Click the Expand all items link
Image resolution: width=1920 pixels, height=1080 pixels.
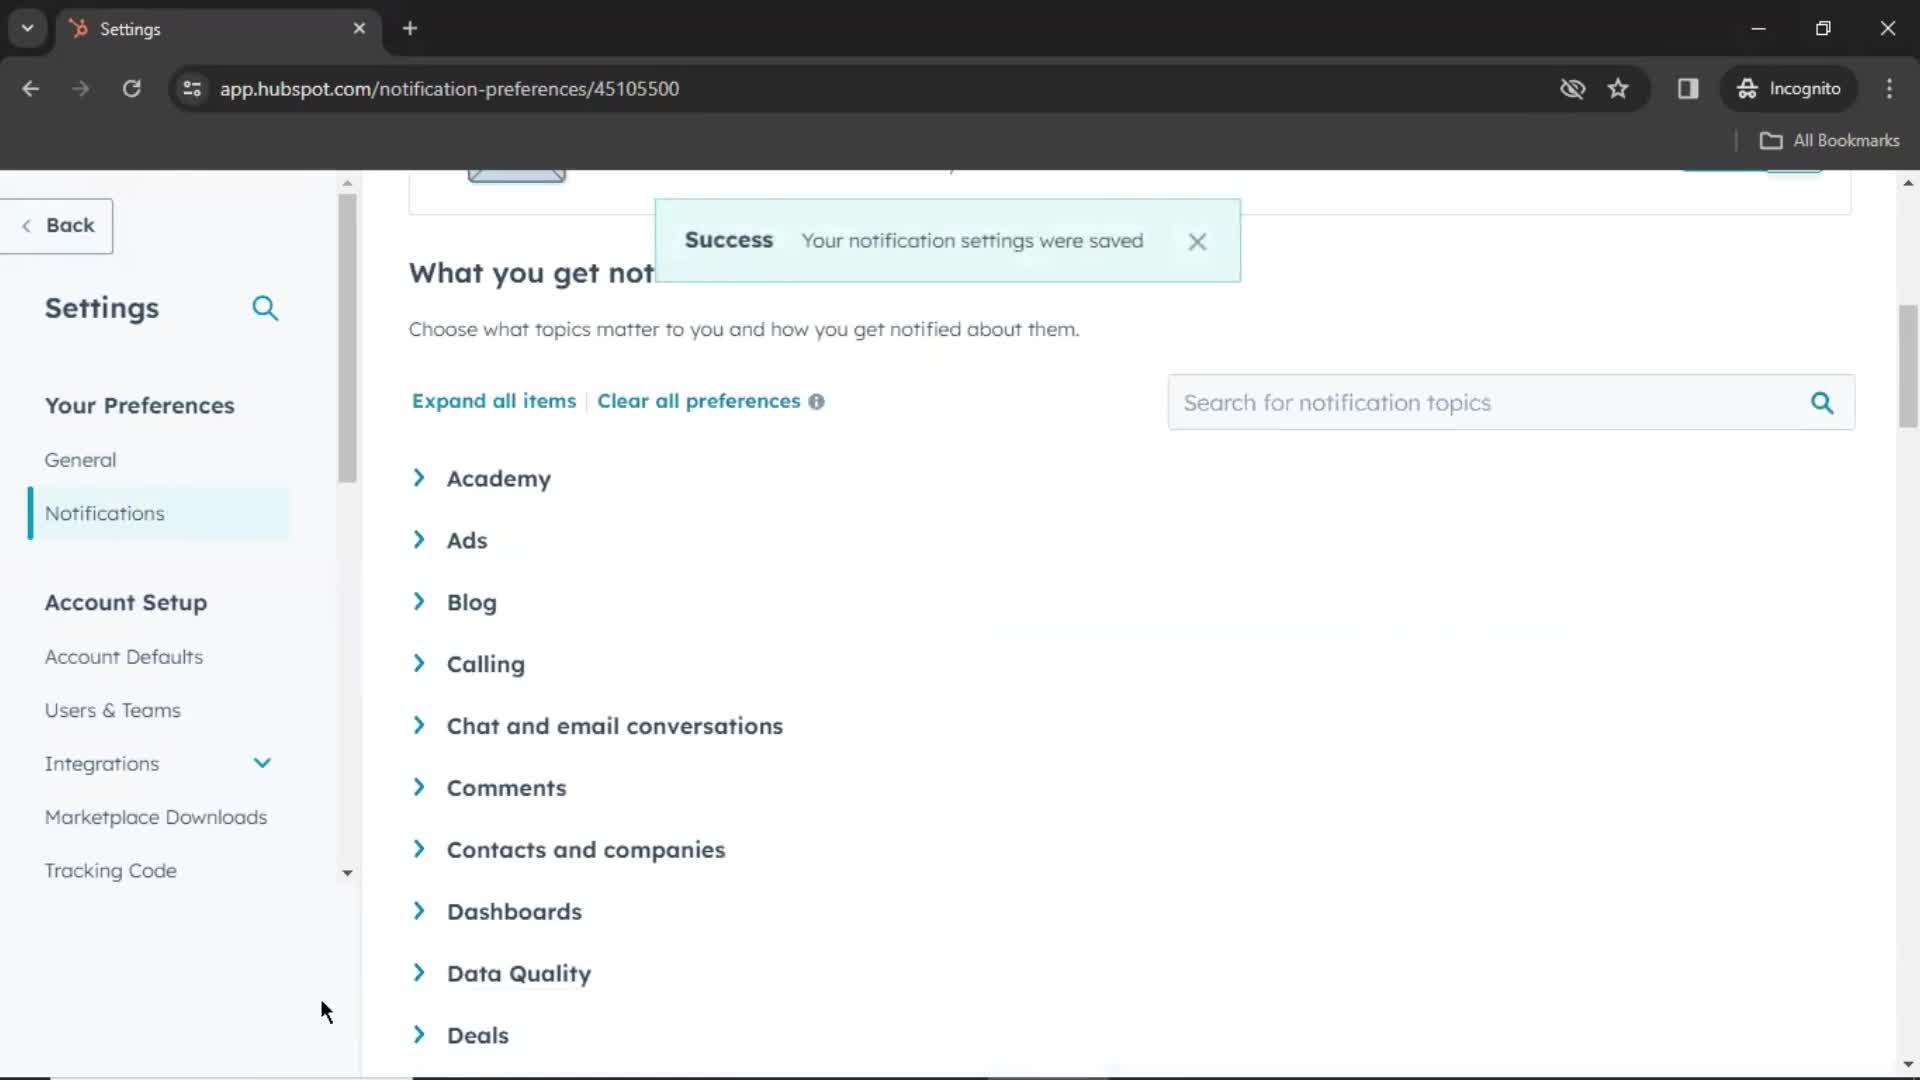pos(495,400)
